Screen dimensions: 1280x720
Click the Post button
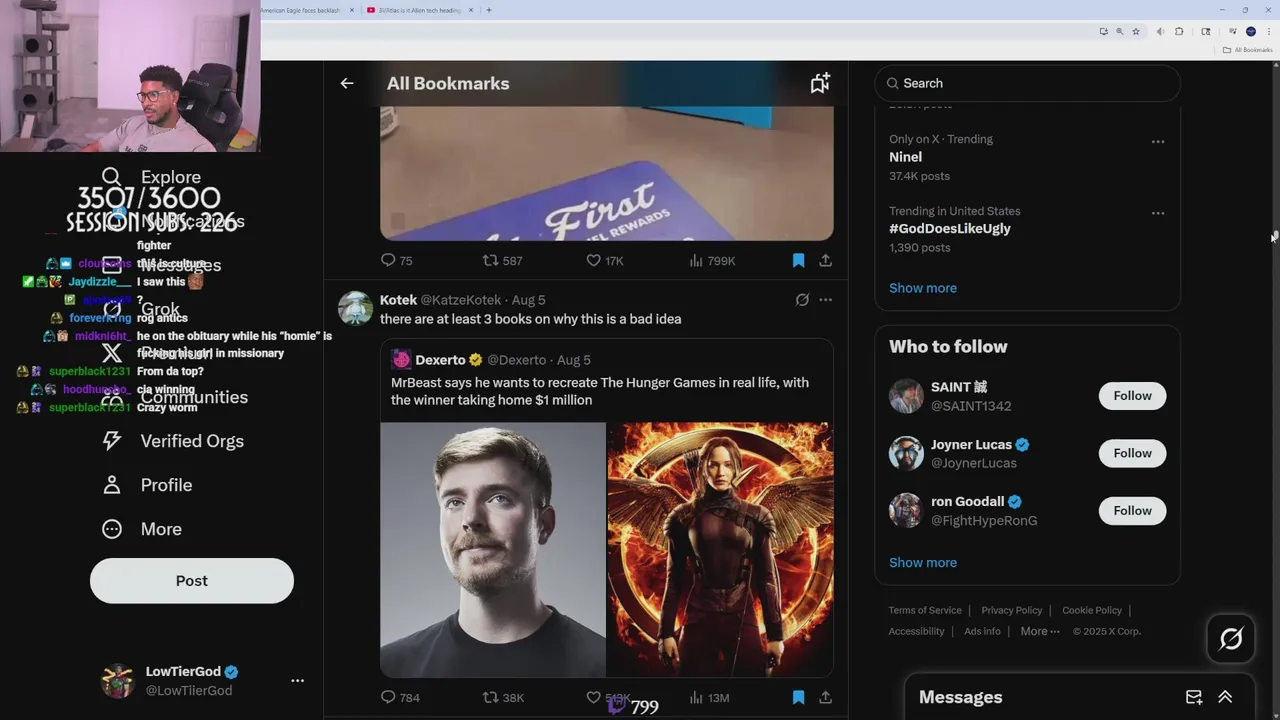click(192, 581)
